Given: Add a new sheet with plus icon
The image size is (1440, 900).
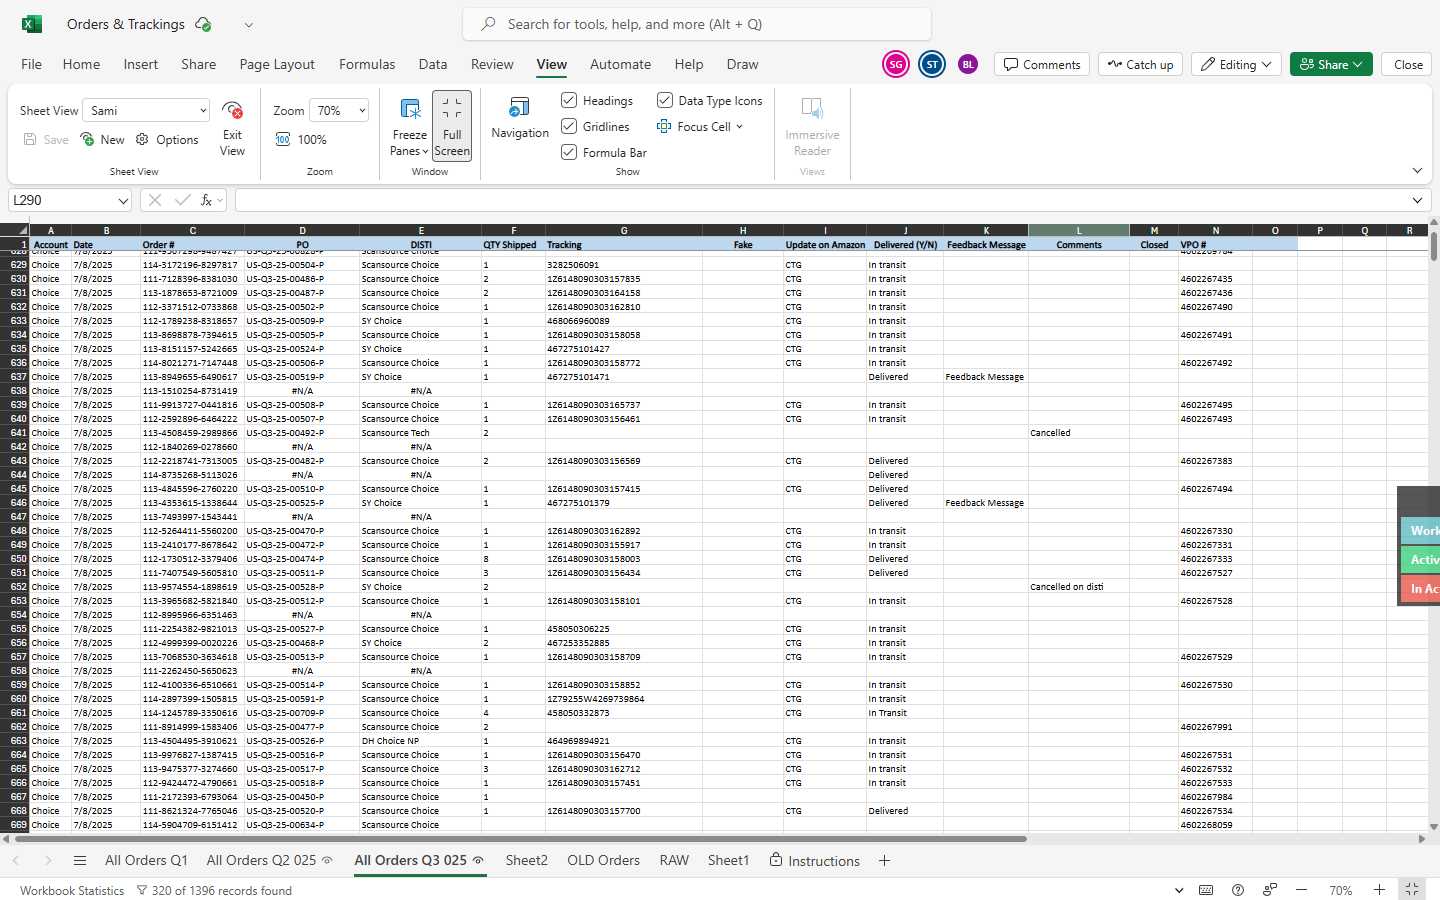Looking at the screenshot, I should 884,860.
